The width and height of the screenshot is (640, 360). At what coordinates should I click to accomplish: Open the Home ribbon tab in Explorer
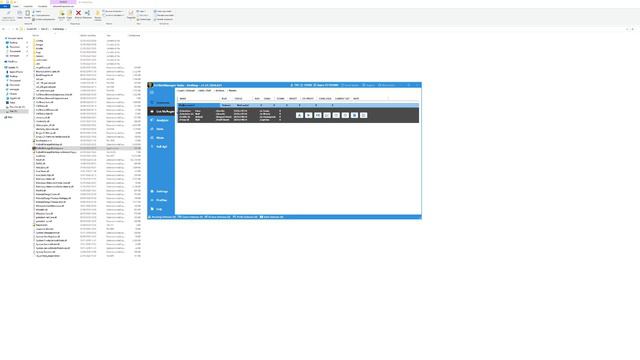[16, 7]
